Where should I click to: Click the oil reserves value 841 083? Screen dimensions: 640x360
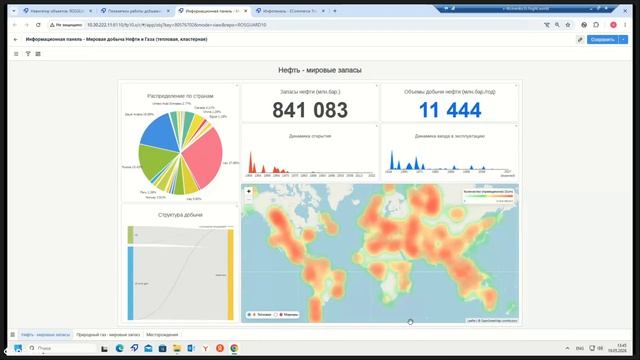(310, 110)
